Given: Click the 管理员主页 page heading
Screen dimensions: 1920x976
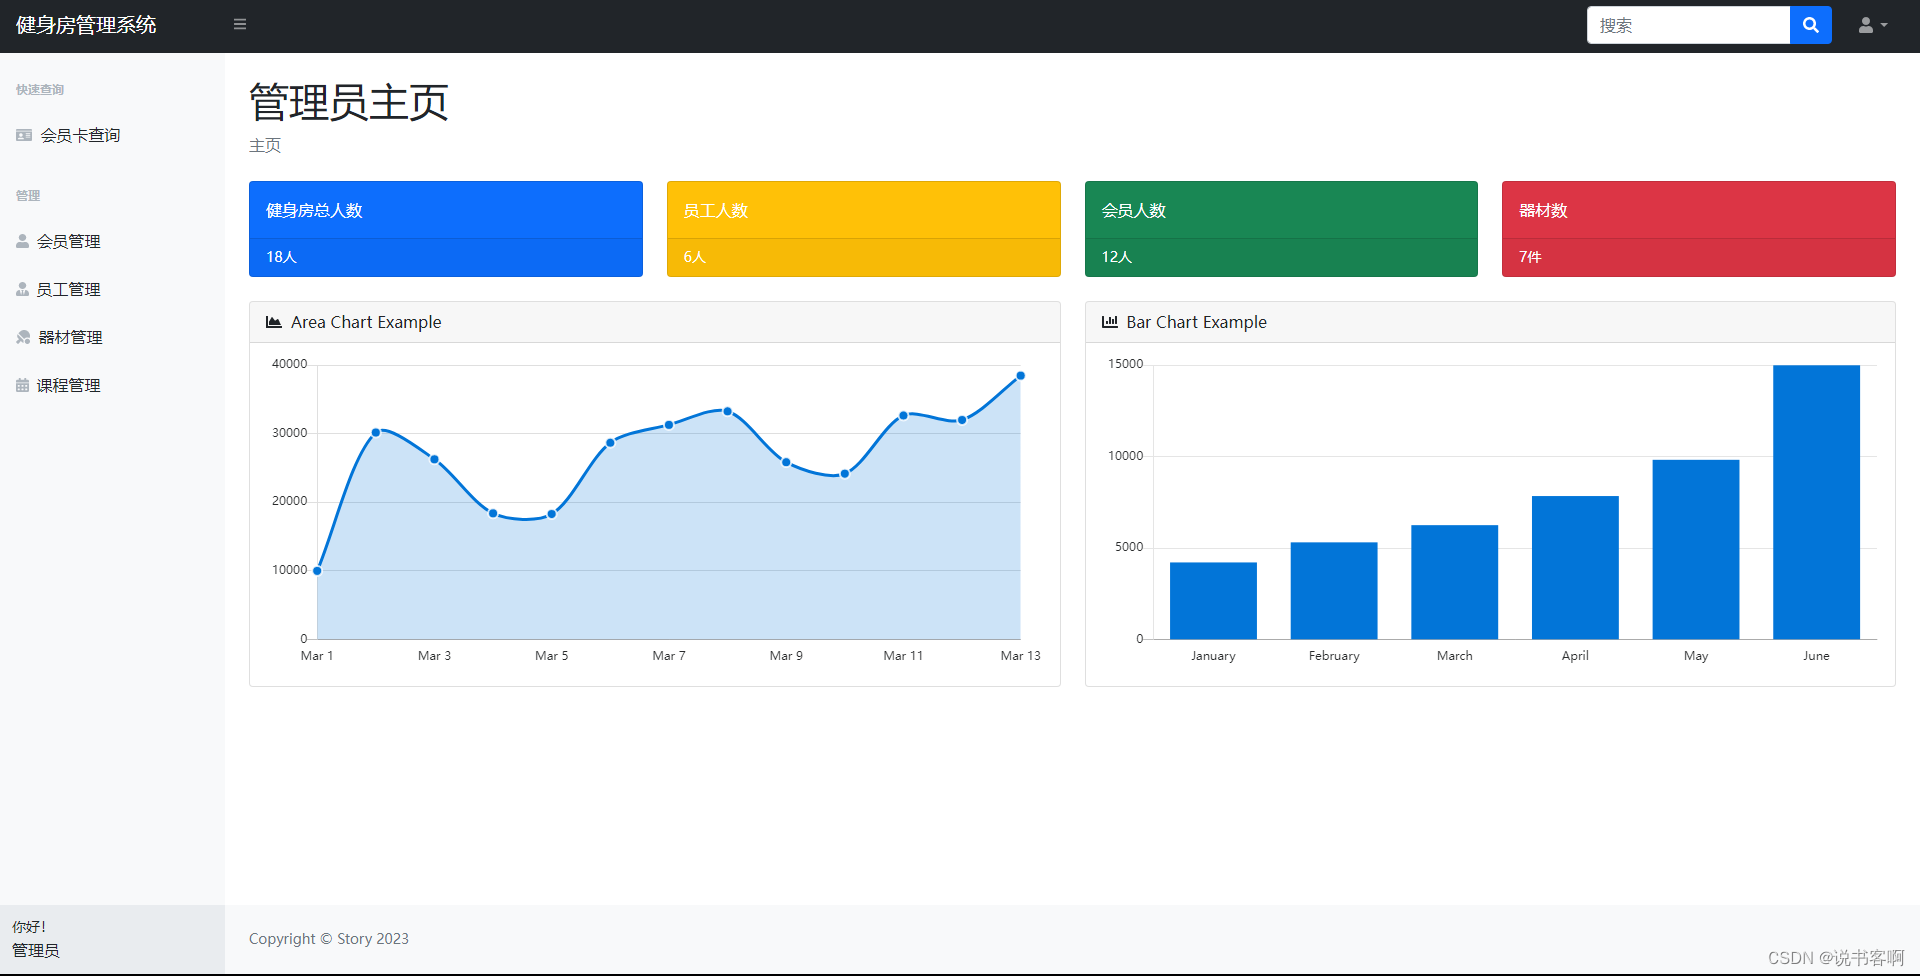Looking at the screenshot, I should pos(349,102).
